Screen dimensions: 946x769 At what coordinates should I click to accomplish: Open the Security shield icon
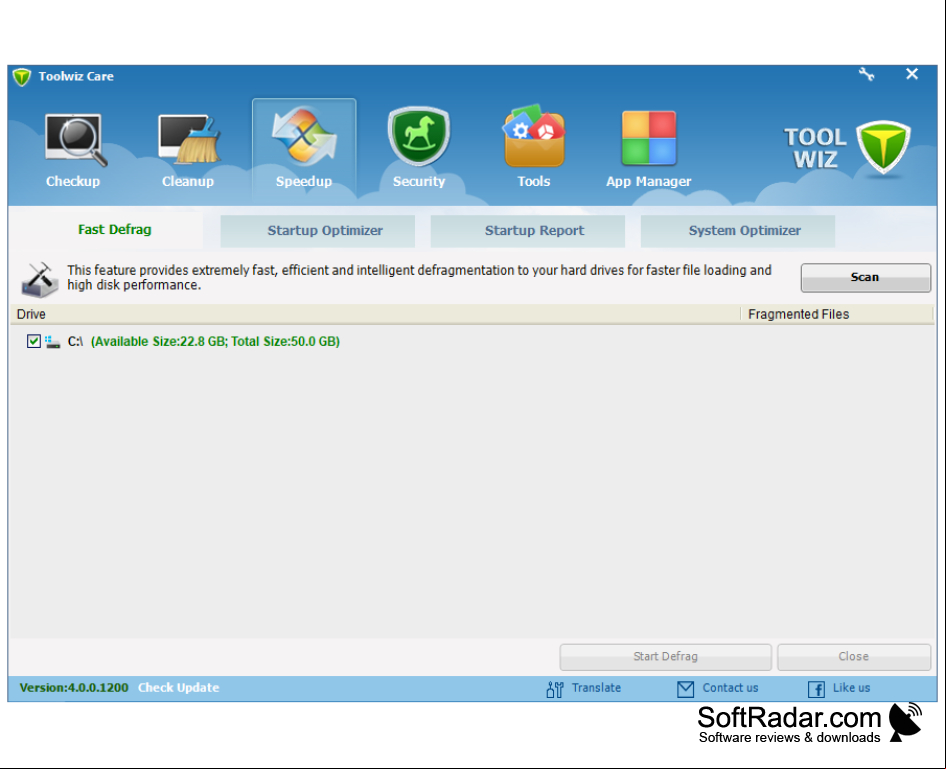click(x=419, y=136)
